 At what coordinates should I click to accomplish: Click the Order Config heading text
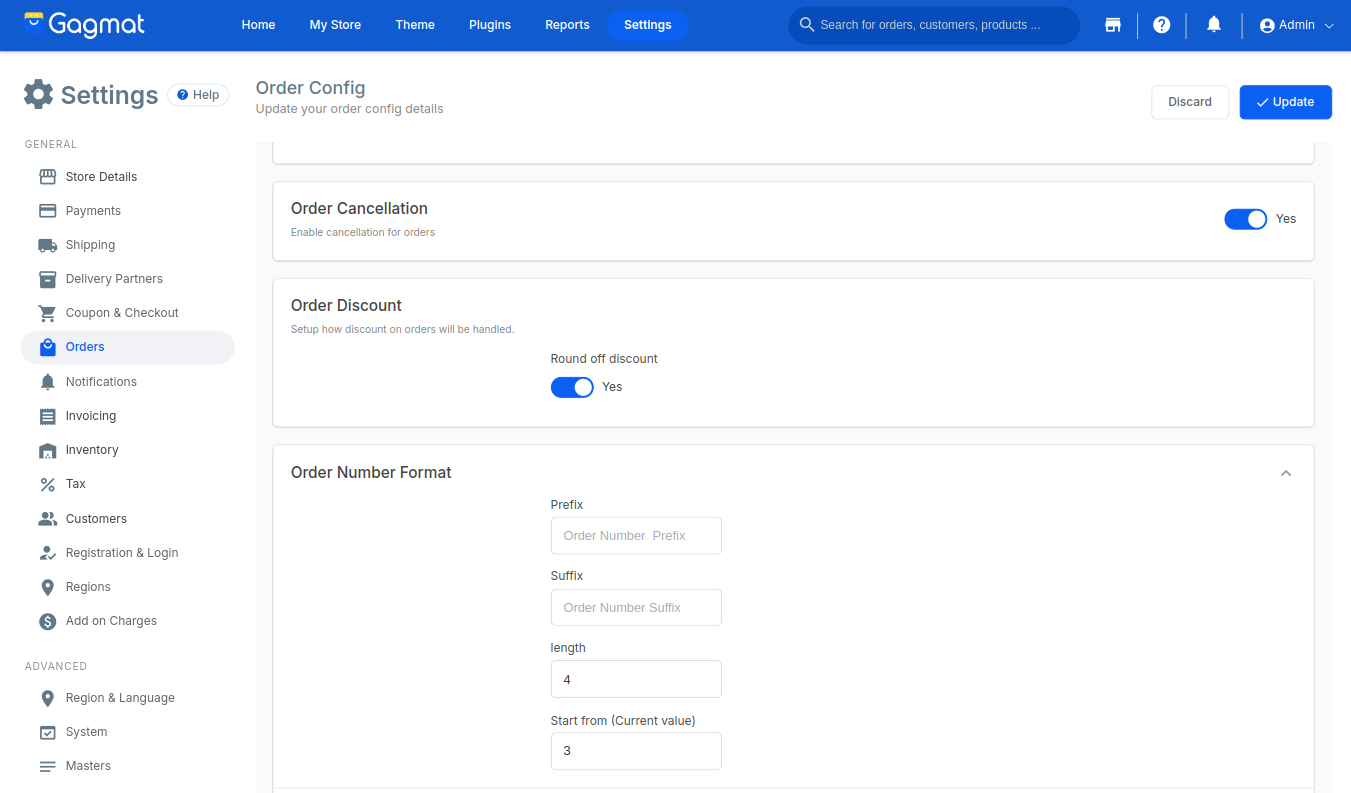coord(310,88)
